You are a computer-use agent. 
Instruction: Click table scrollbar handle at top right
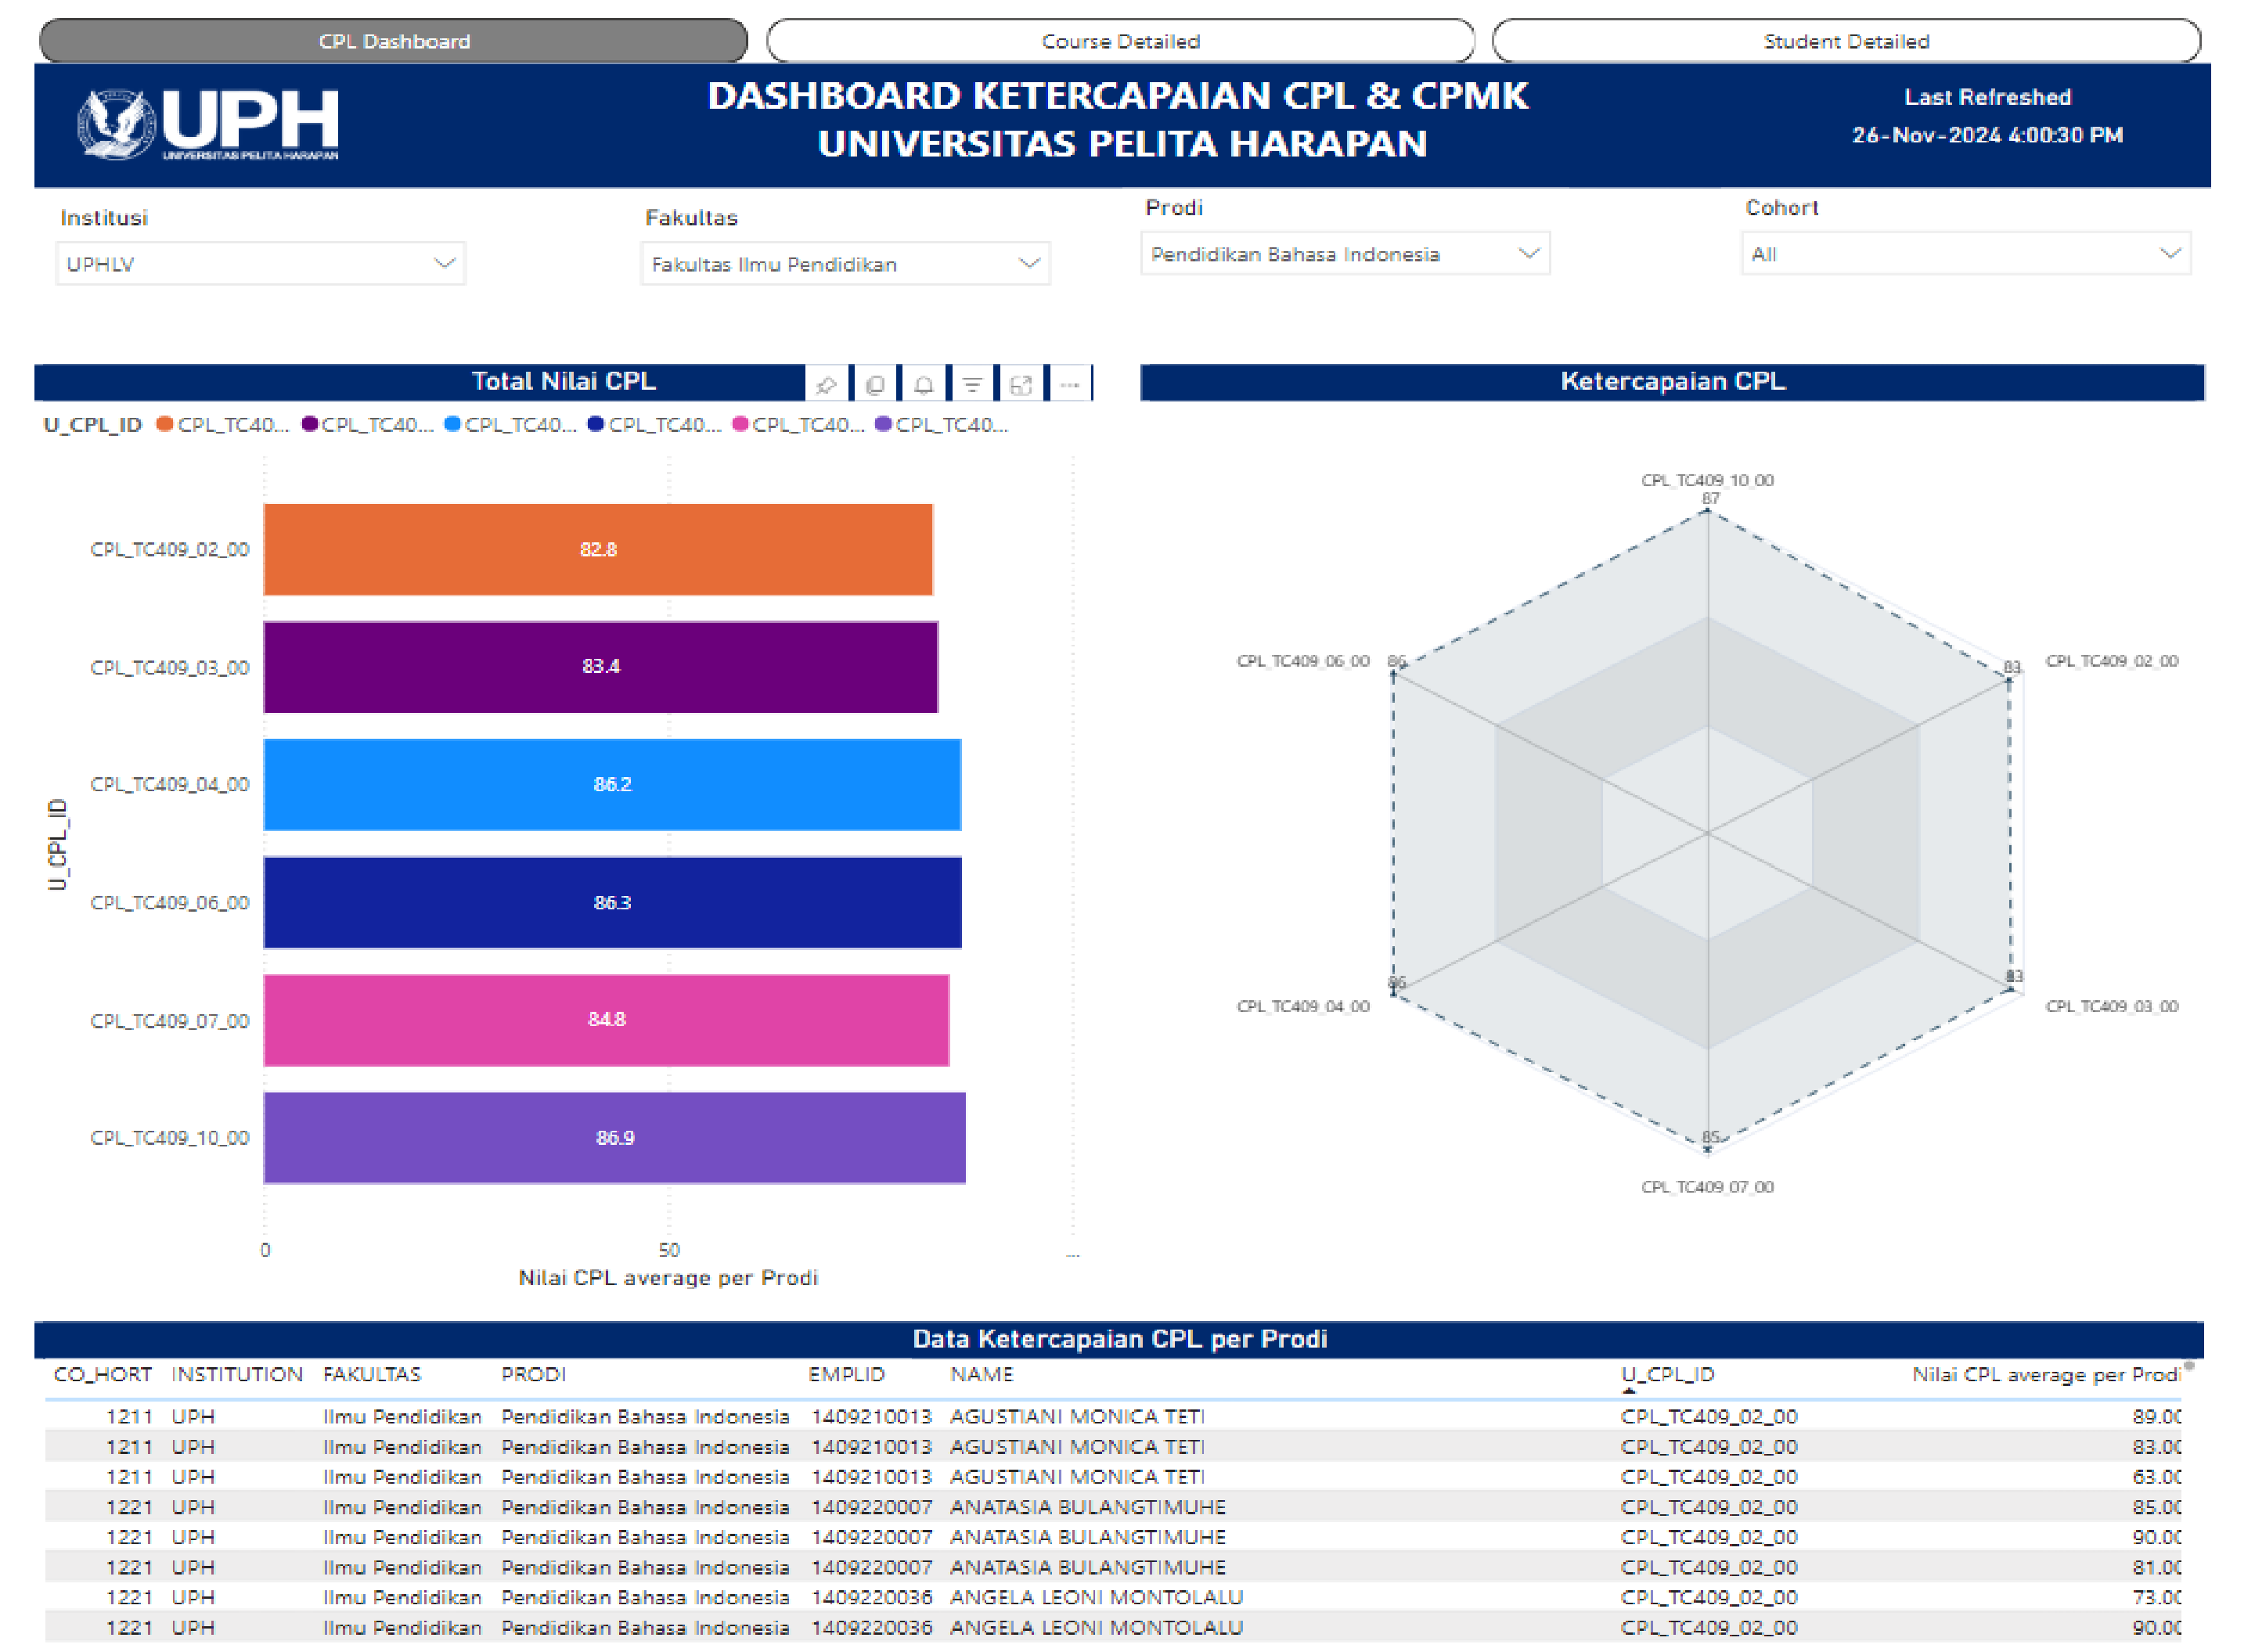[2190, 1367]
